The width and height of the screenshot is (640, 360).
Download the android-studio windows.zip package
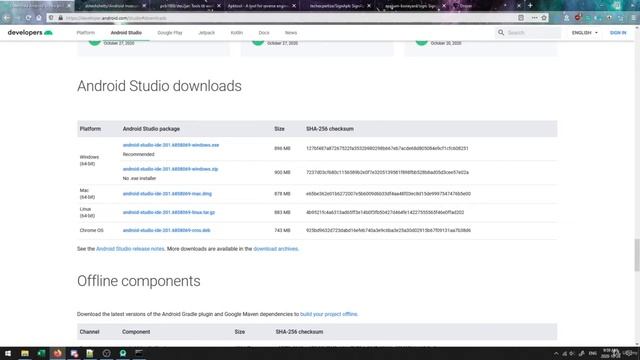171,169
